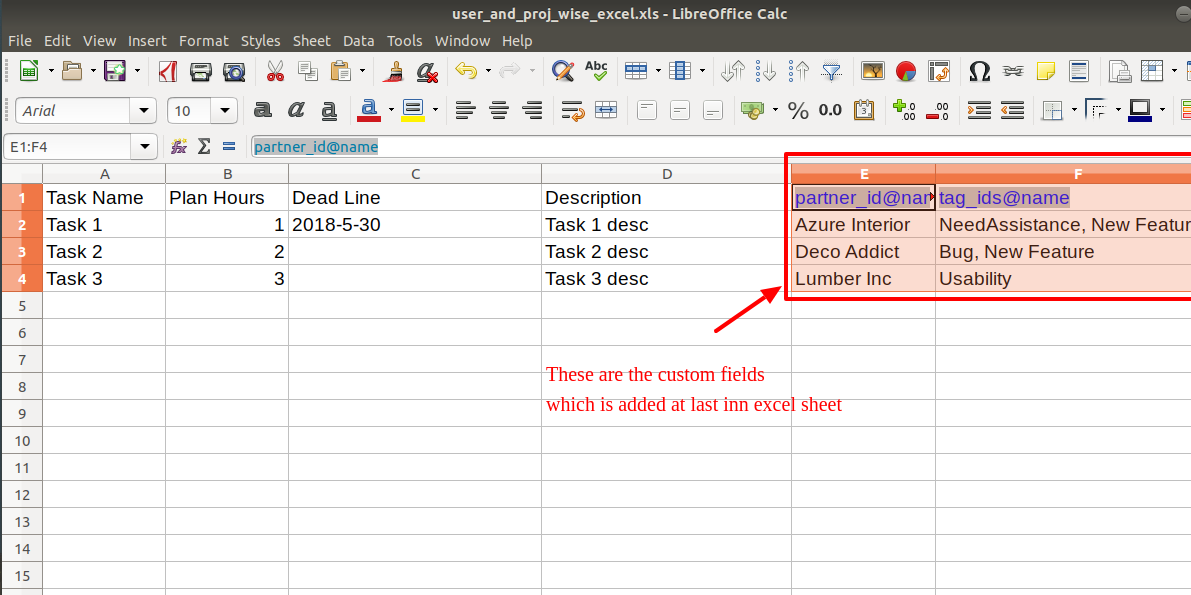Open the font size 10 dropdown
Viewport: 1191px width, 595px height.
(x=224, y=110)
